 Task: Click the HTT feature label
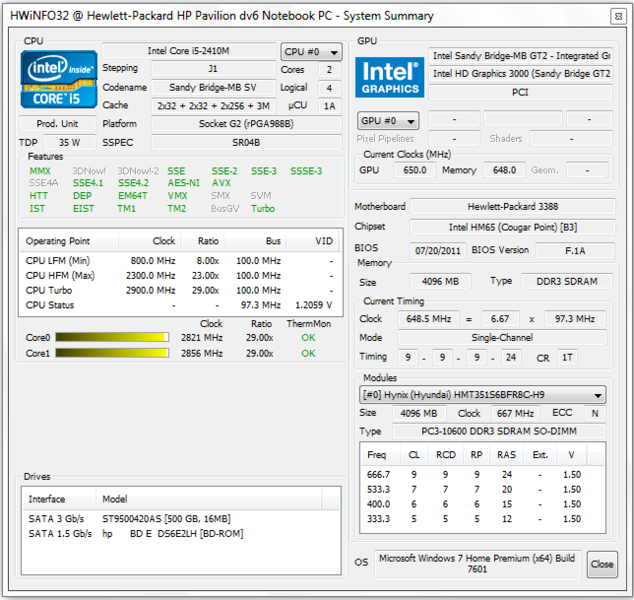(x=38, y=196)
